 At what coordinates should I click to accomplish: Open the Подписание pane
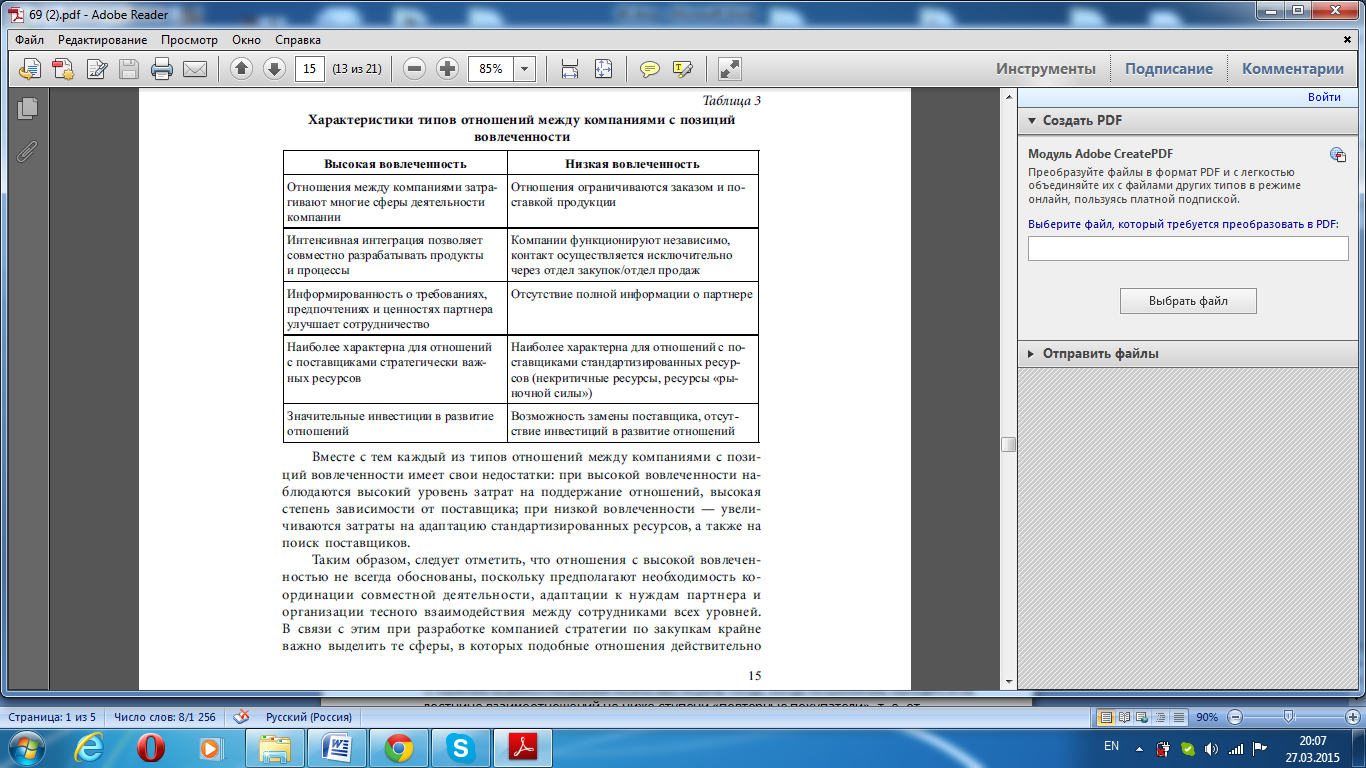[1169, 69]
